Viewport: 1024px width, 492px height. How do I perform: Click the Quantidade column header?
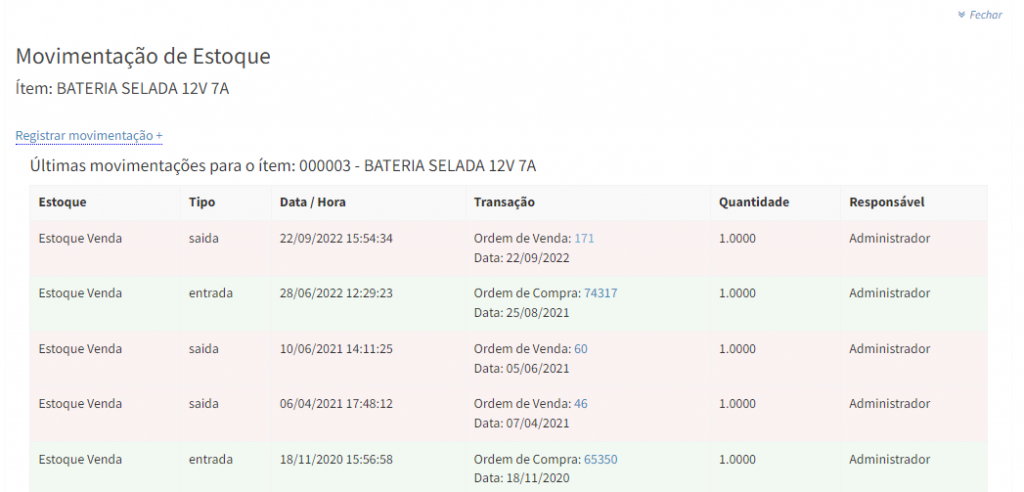click(x=754, y=202)
